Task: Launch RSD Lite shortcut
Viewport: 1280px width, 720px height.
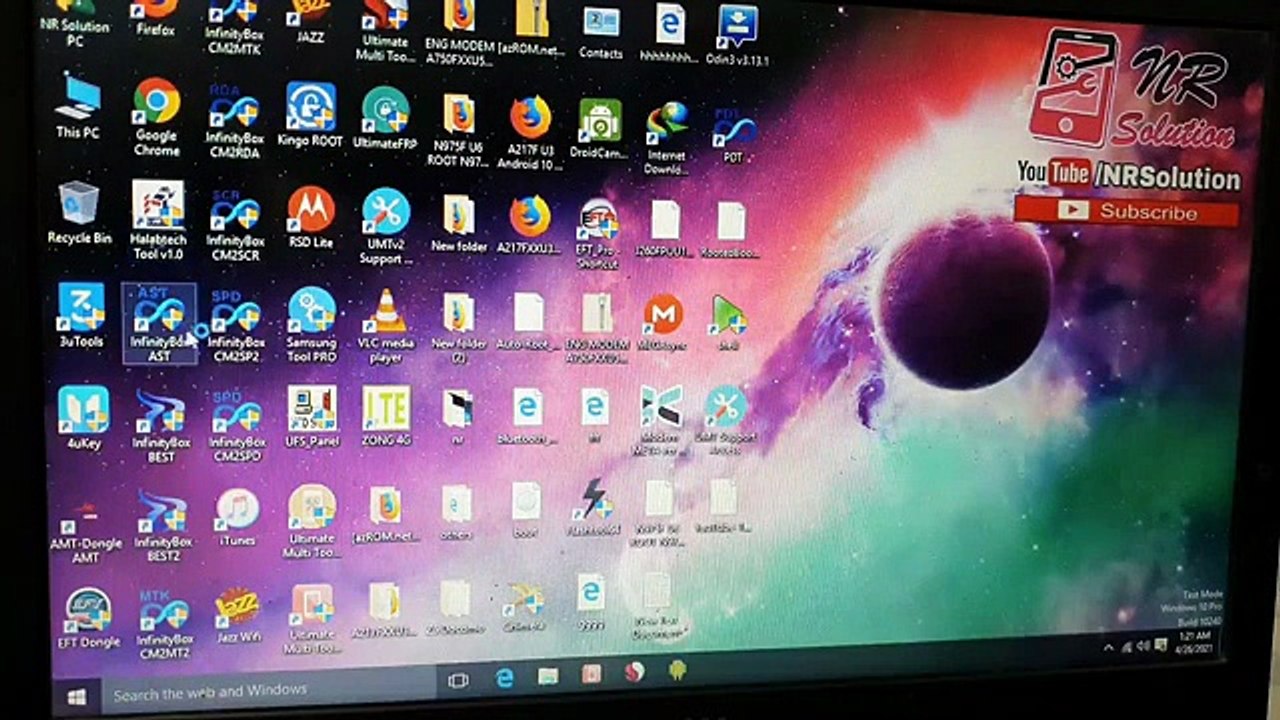Action: 310,217
